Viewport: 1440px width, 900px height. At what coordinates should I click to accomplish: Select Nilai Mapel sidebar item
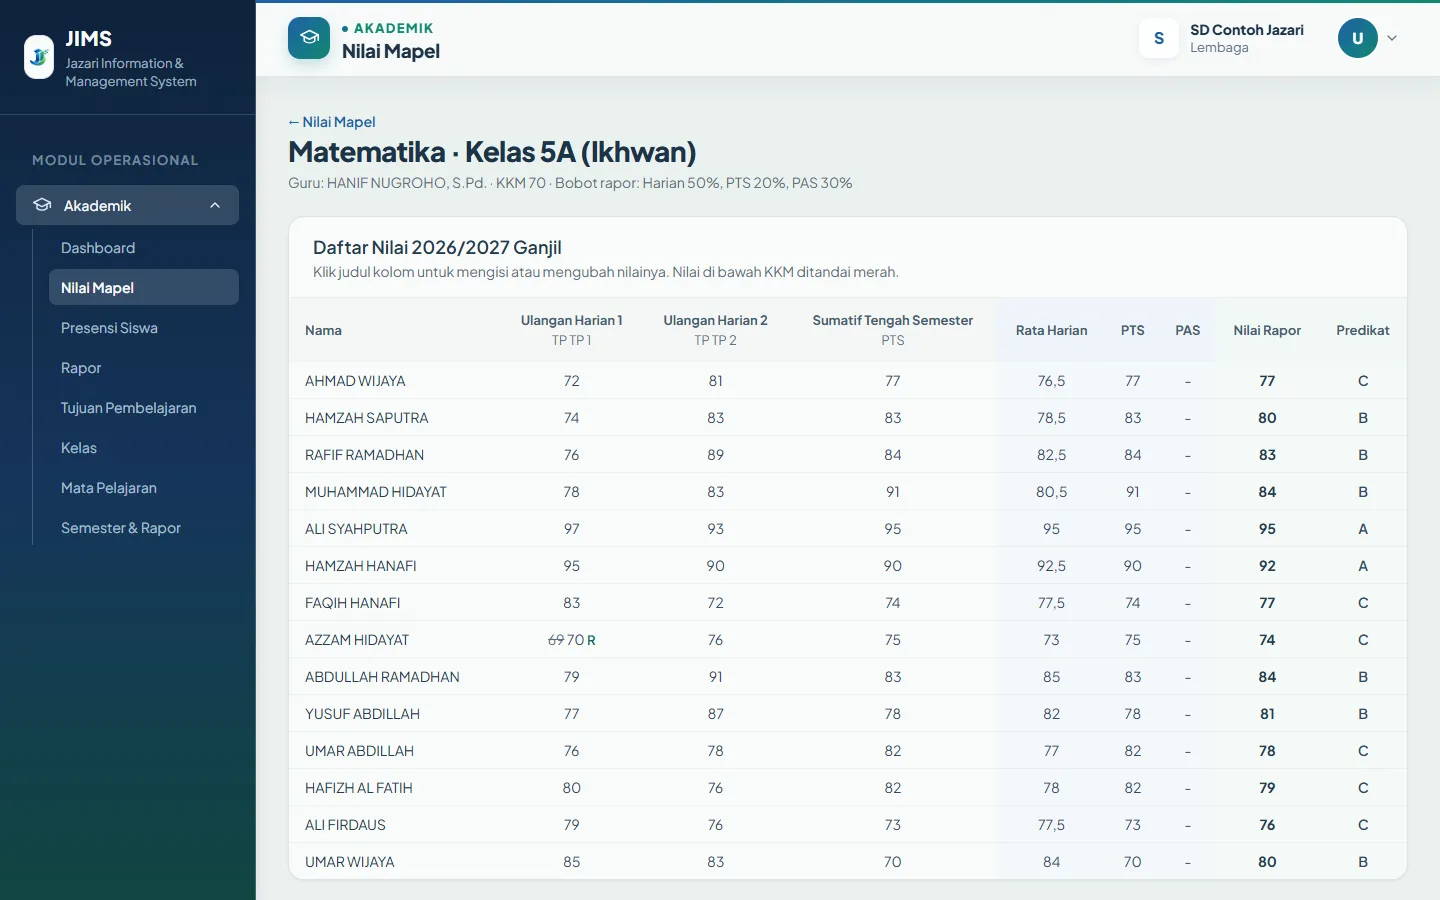[x=144, y=287]
